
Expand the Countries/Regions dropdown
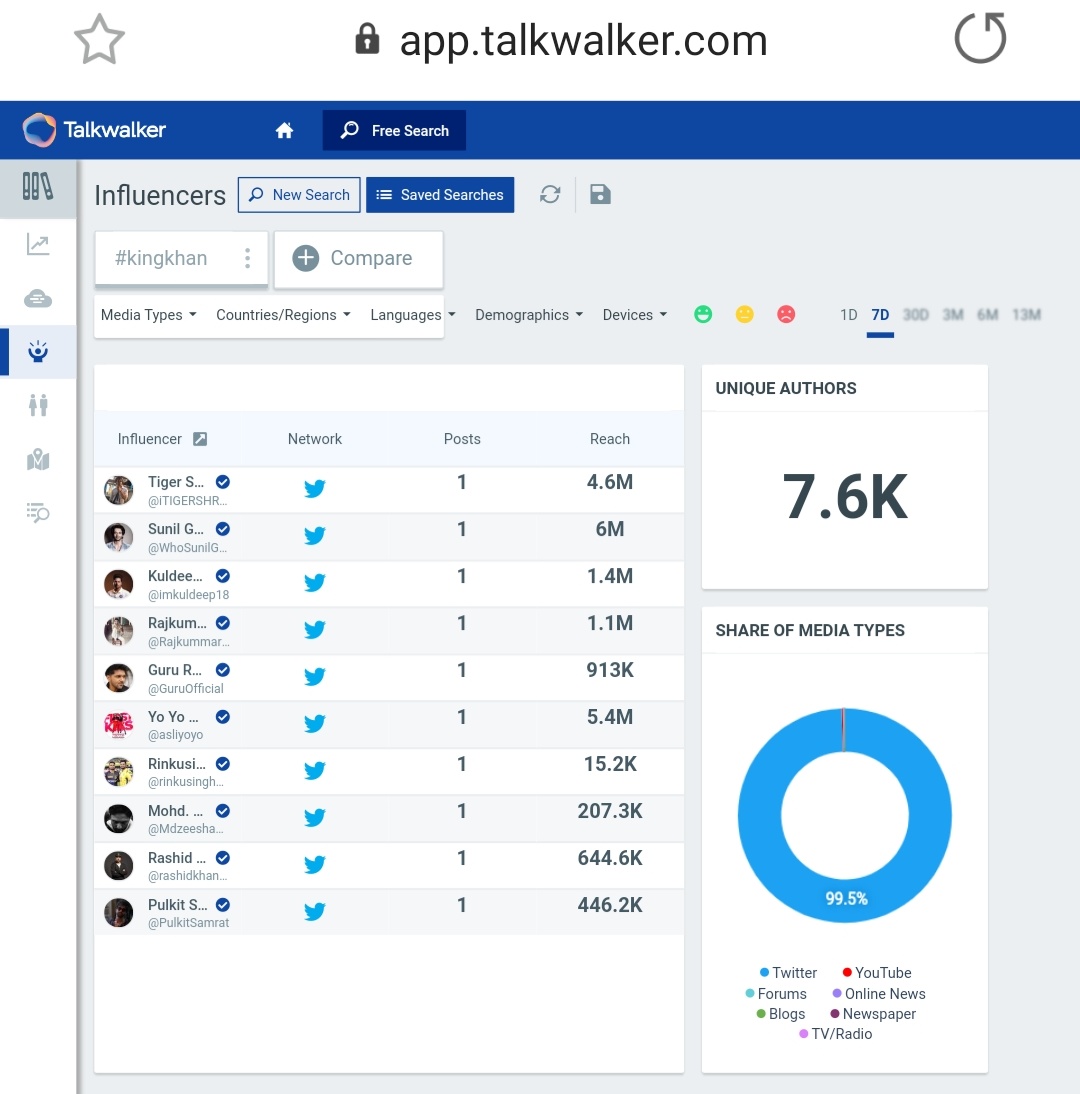[x=283, y=315]
